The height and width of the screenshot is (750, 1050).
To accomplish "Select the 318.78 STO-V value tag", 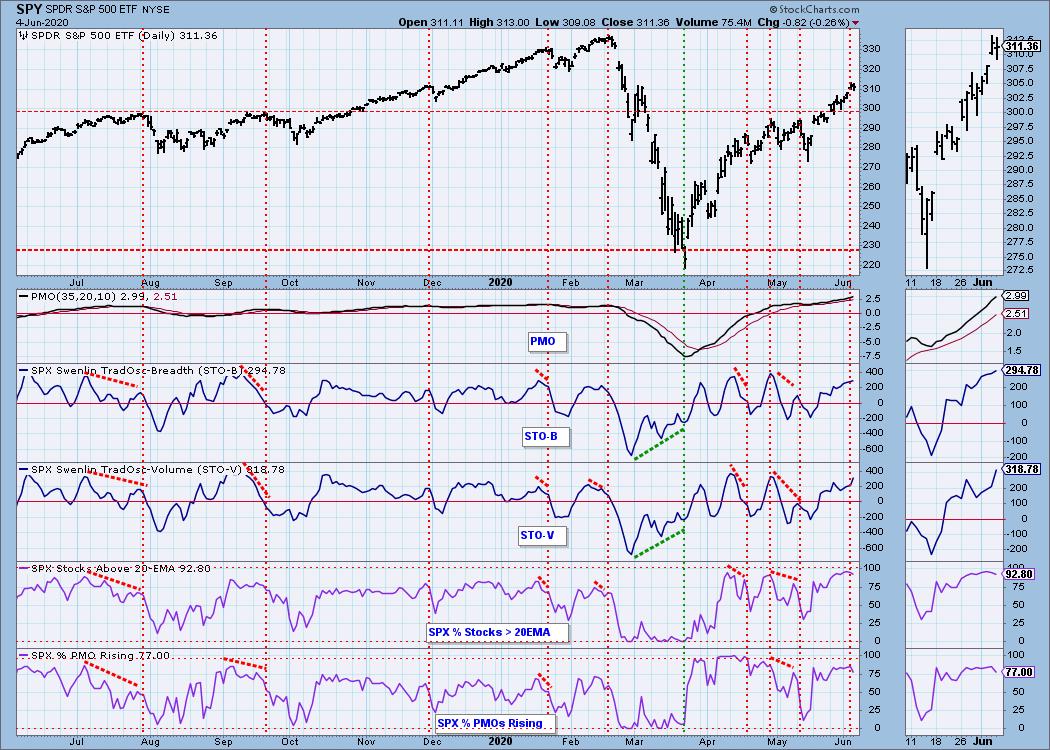I will pyautogui.click(x=1023, y=469).
